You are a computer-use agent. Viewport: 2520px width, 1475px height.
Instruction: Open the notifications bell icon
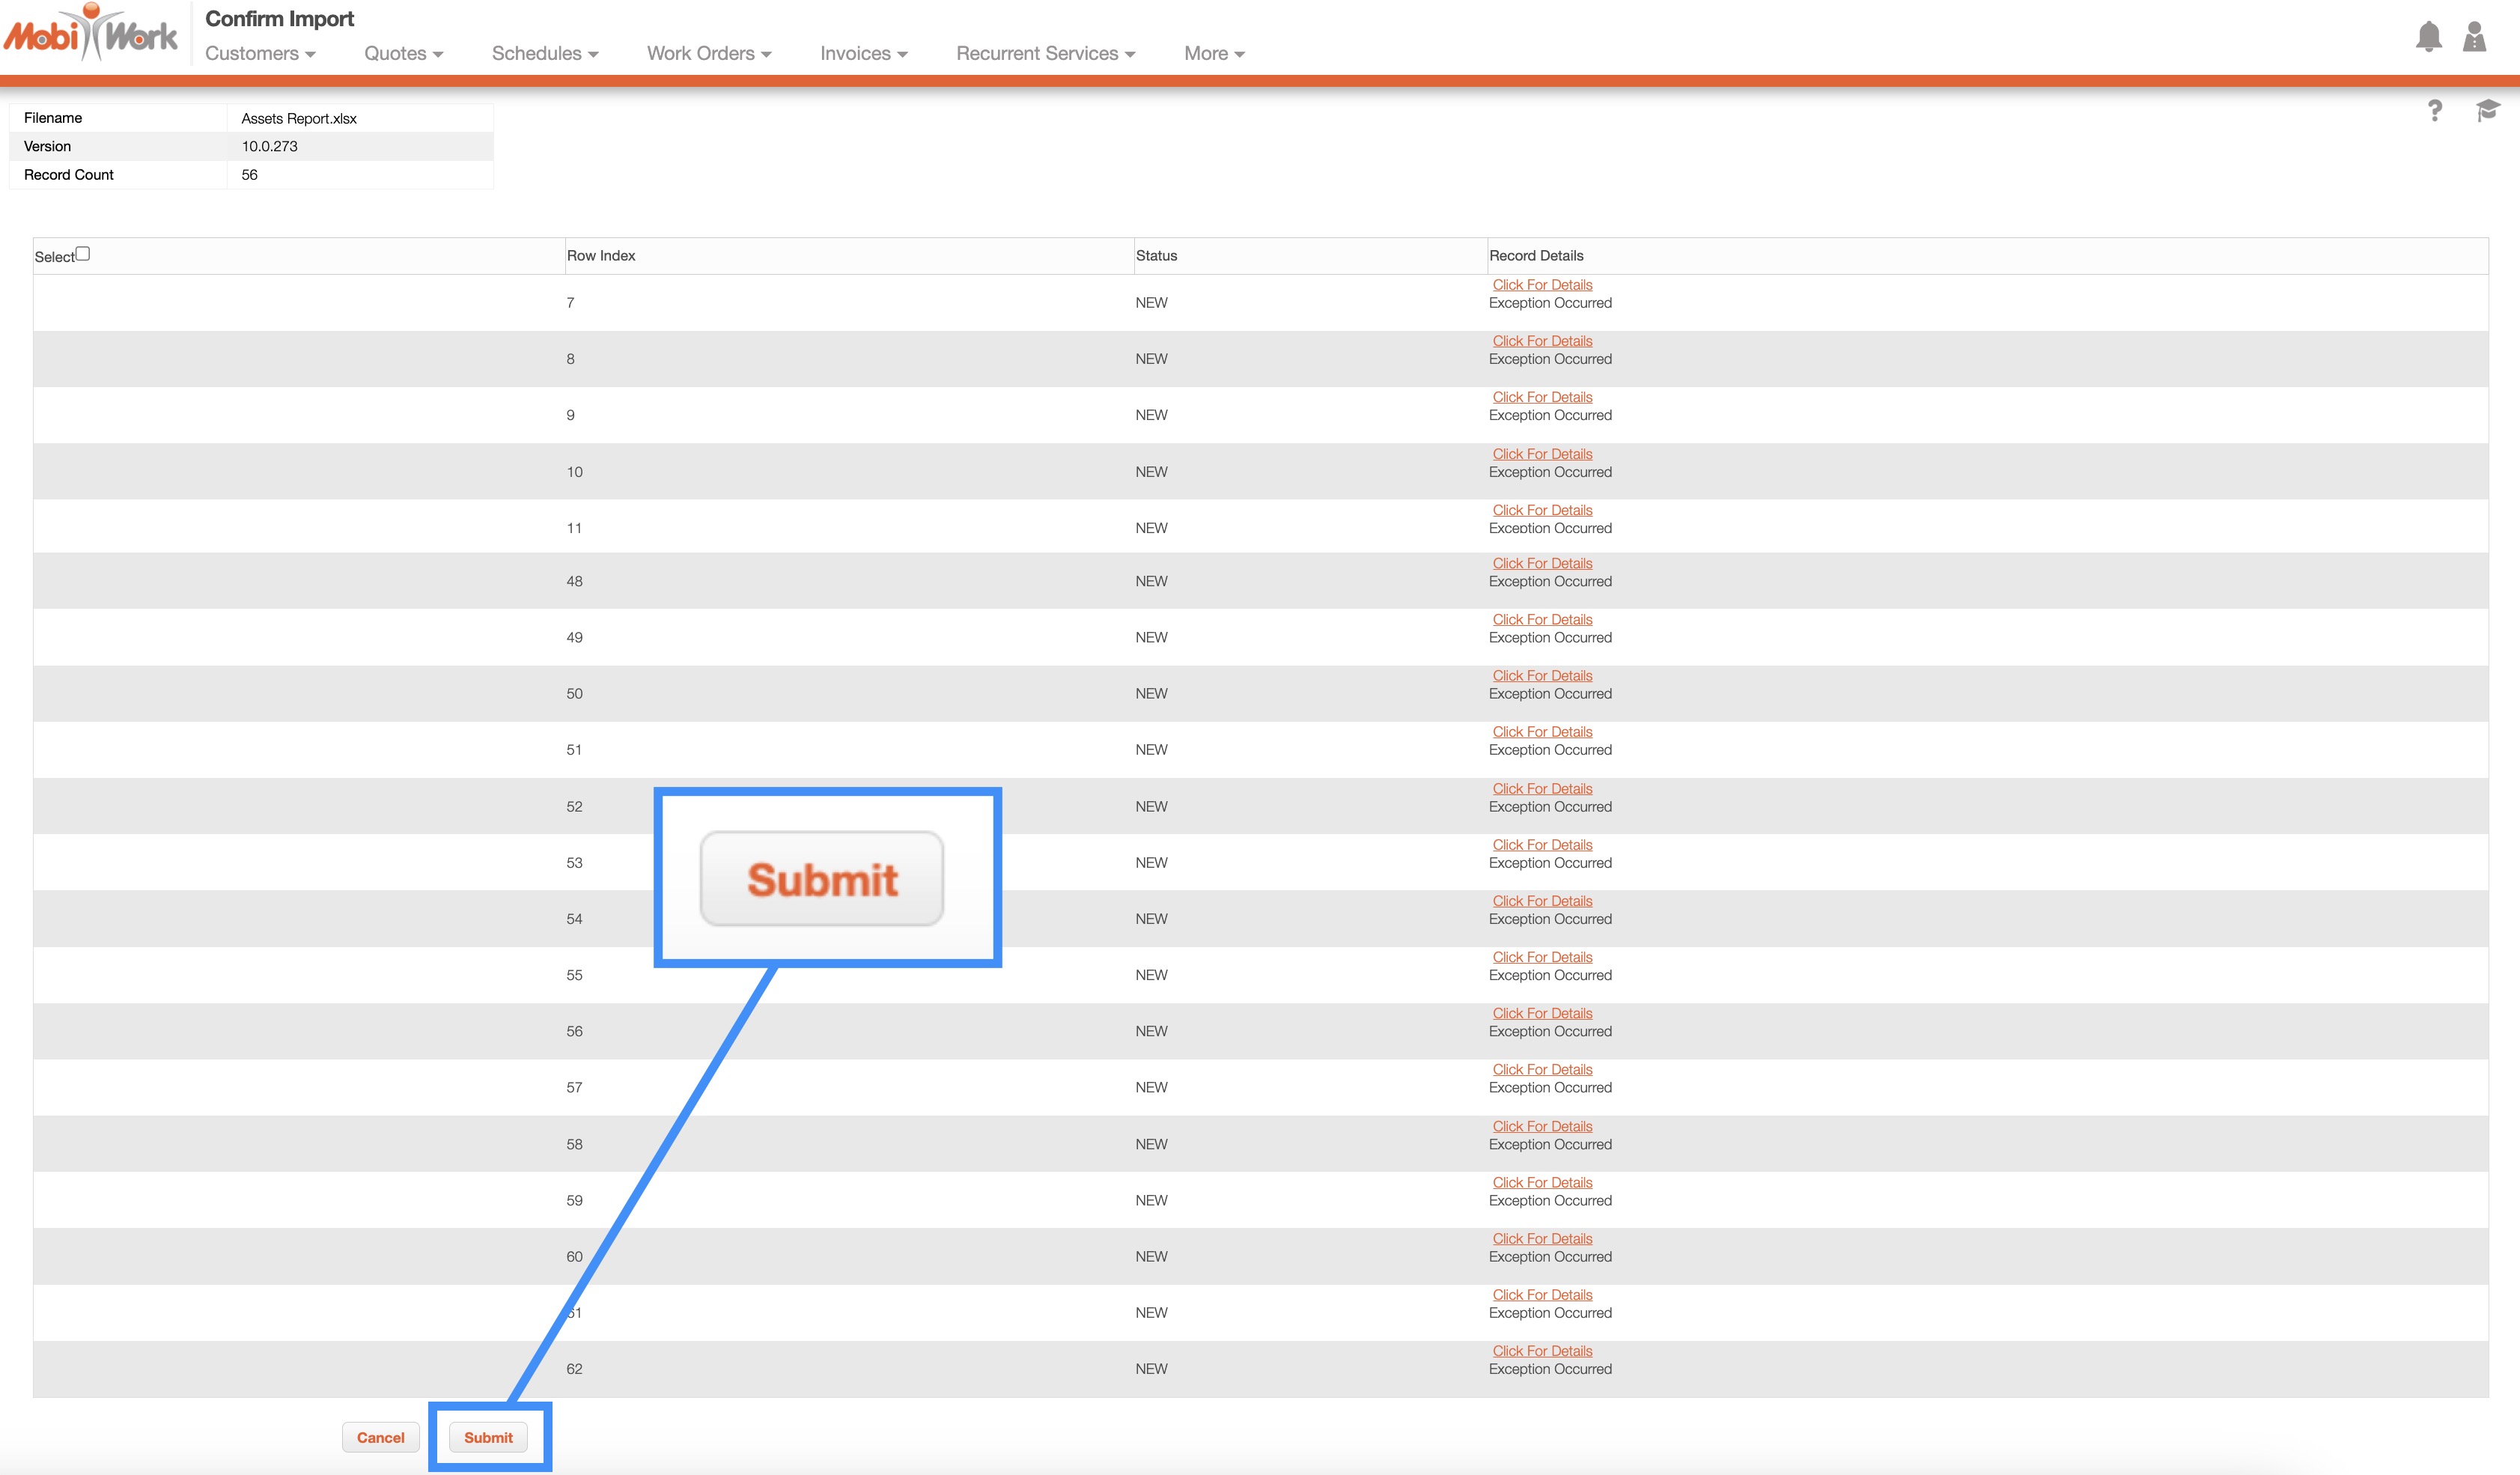pyautogui.click(x=2428, y=37)
